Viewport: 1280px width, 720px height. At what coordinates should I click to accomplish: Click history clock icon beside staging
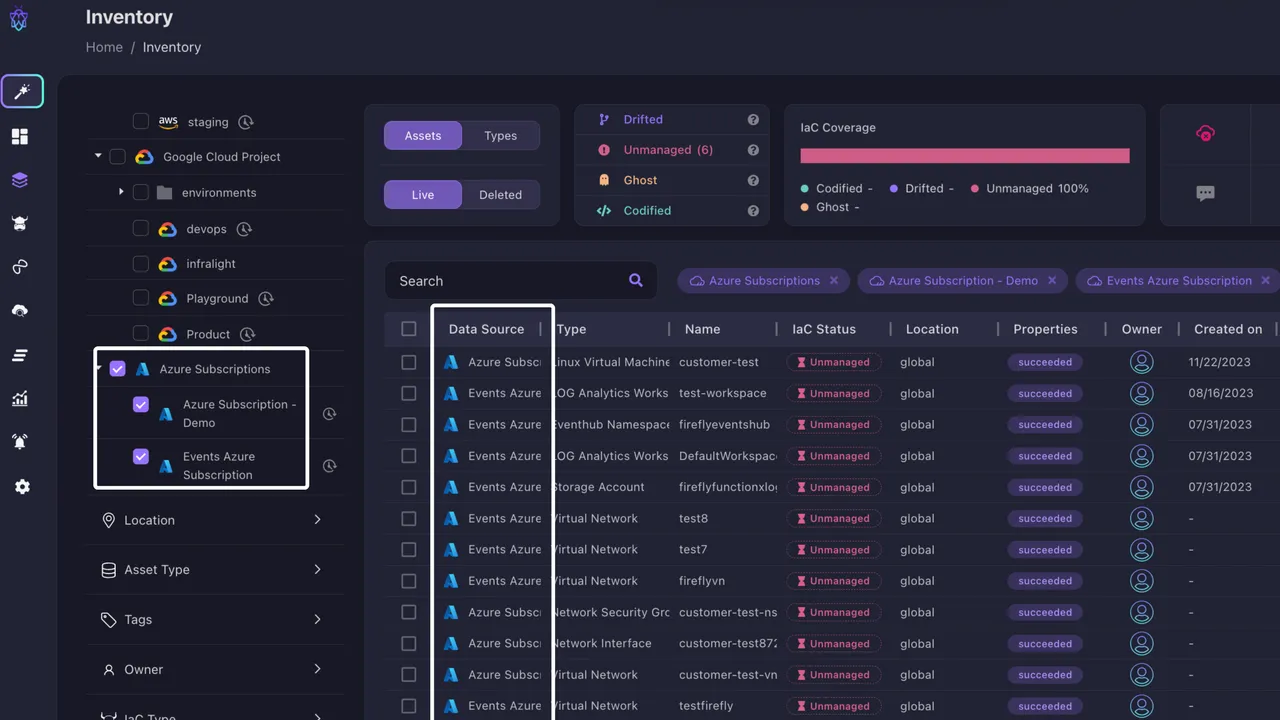coord(246,122)
